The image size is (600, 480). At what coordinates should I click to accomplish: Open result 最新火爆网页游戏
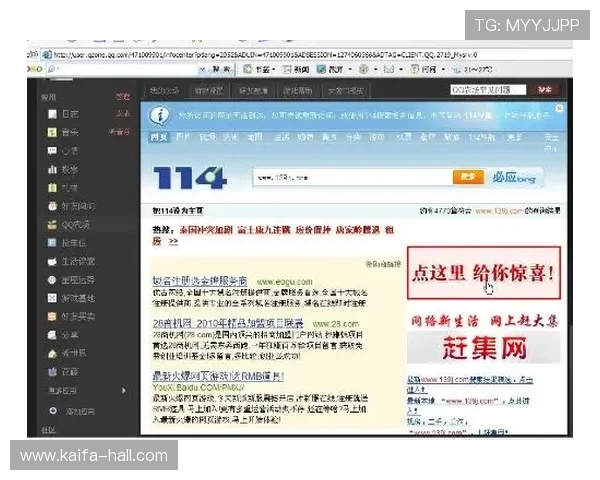point(218,376)
